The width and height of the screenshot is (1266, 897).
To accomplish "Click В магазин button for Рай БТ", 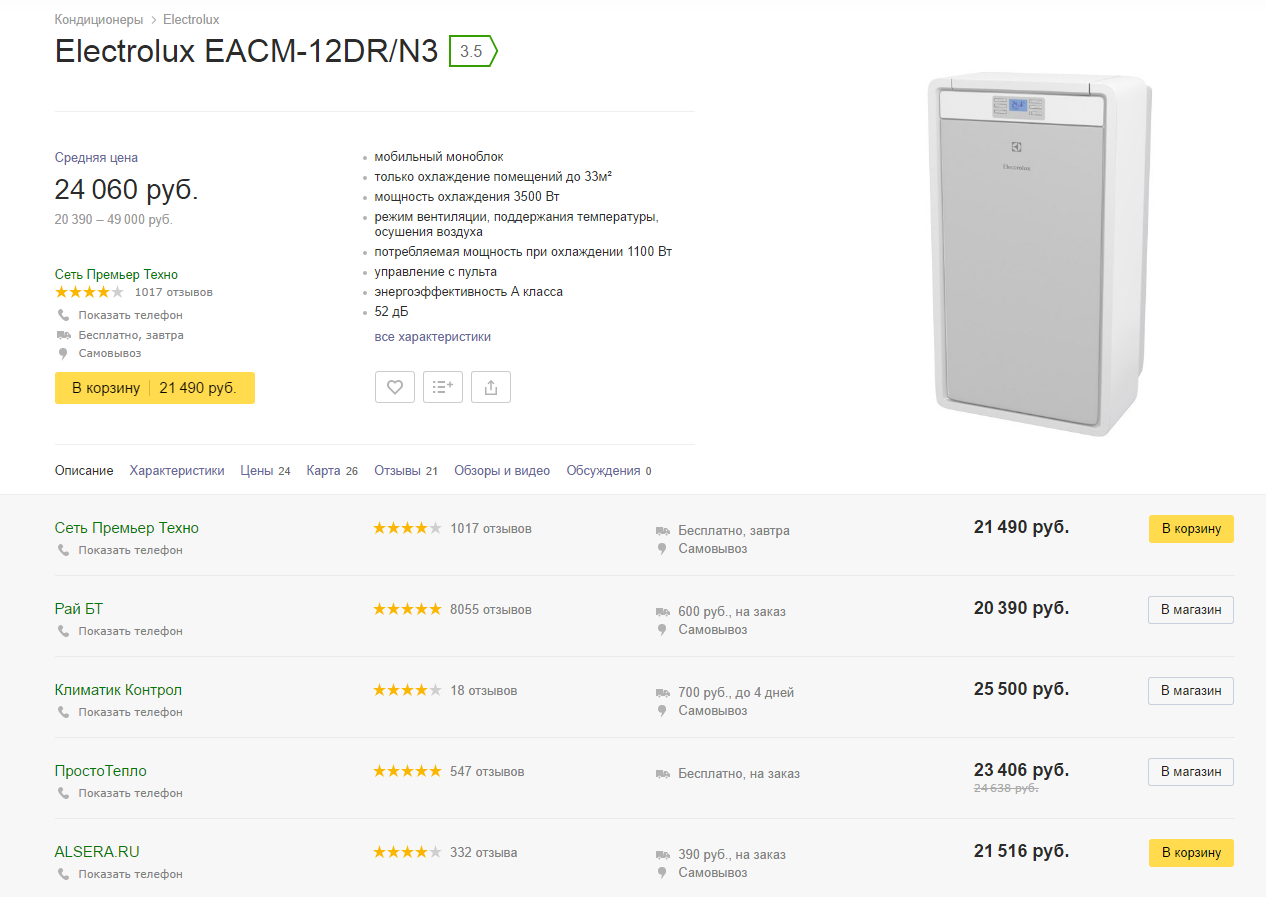I will point(1190,610).
